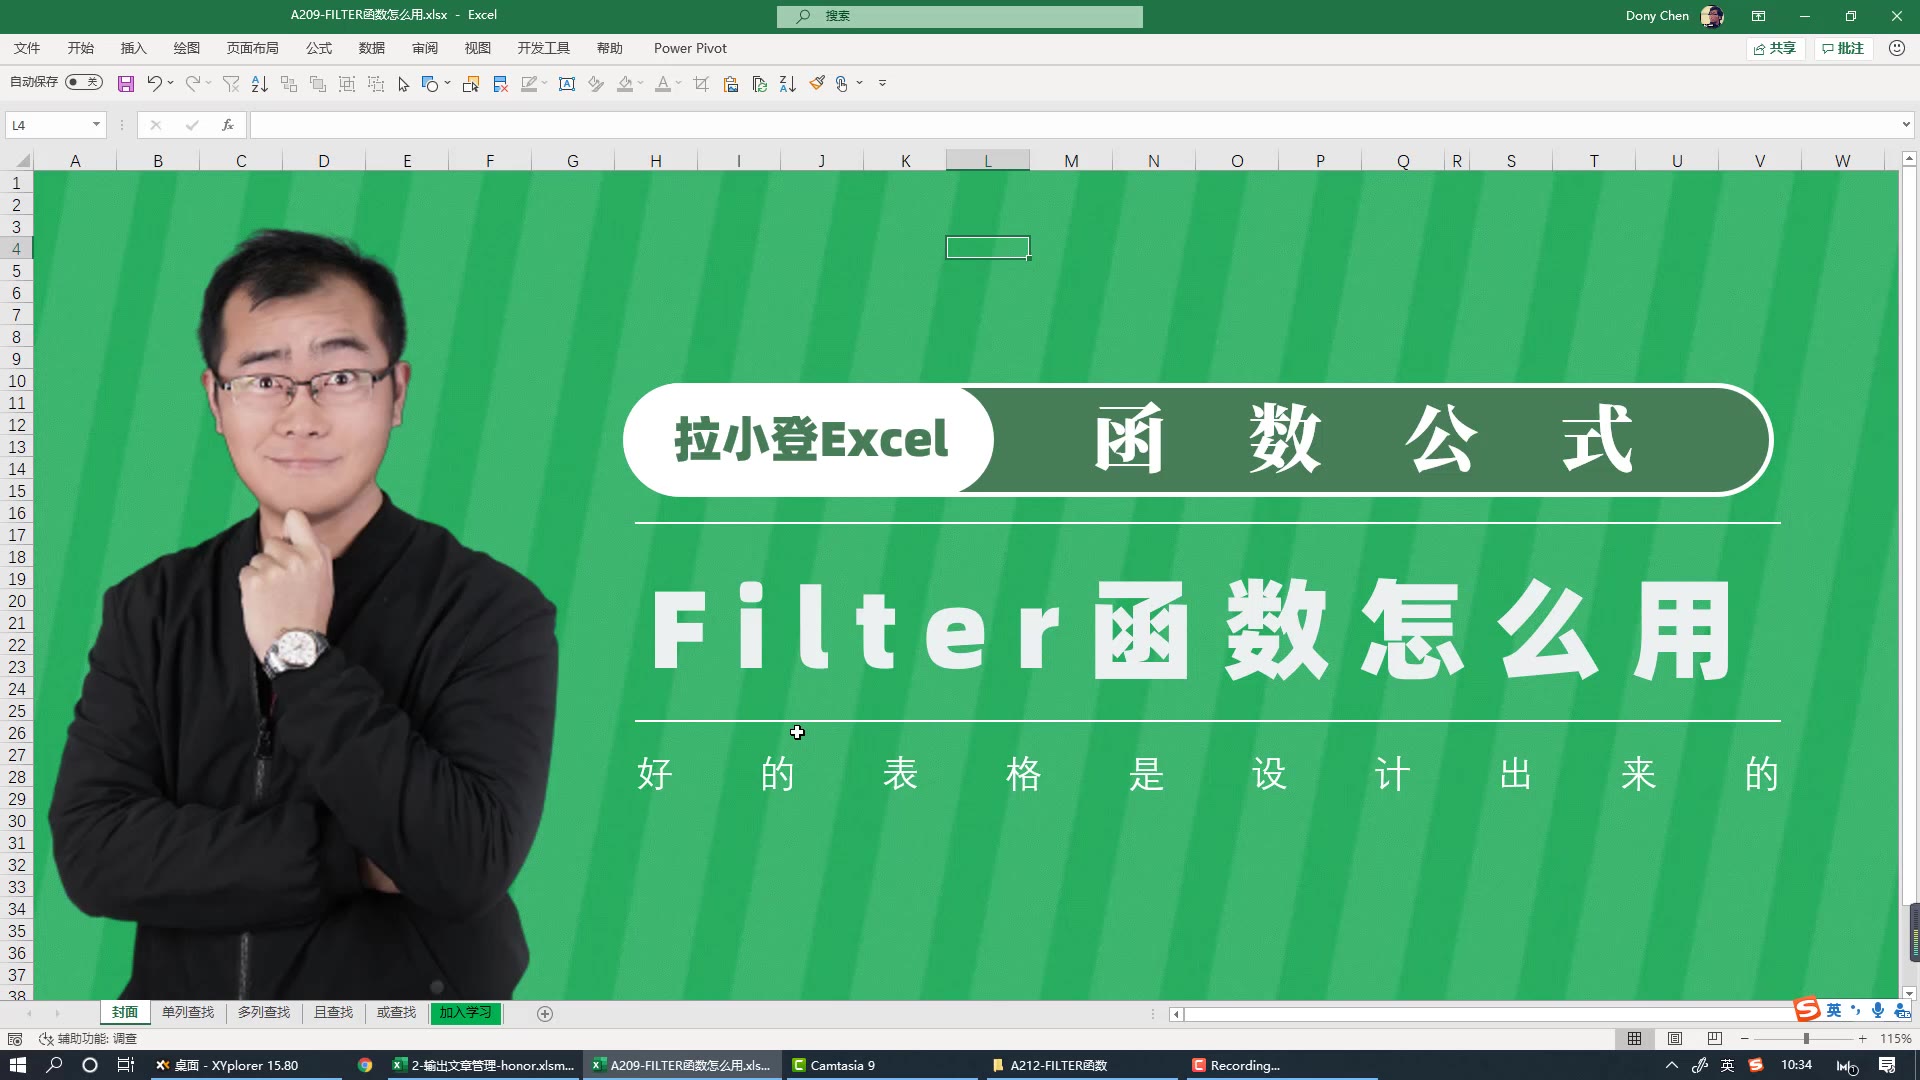
Task: Click the filter icon in toolbar
Action: (x=231, y=83)
